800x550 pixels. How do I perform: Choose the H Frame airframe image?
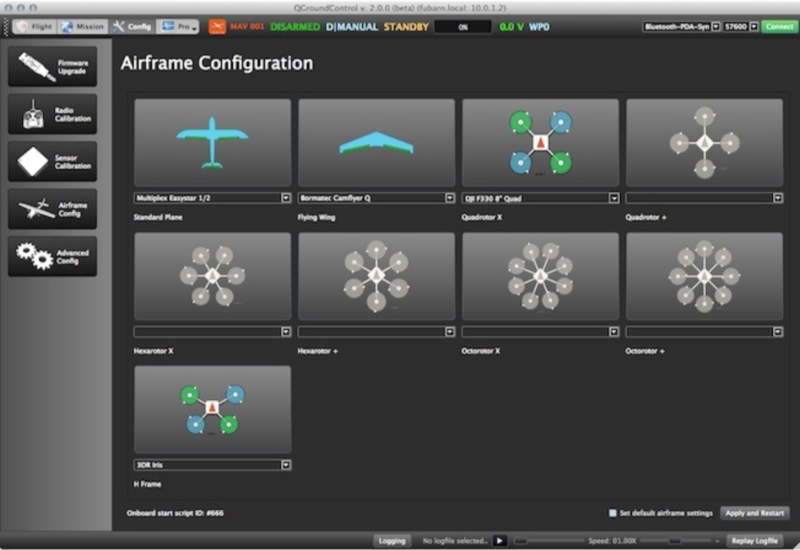212,409
